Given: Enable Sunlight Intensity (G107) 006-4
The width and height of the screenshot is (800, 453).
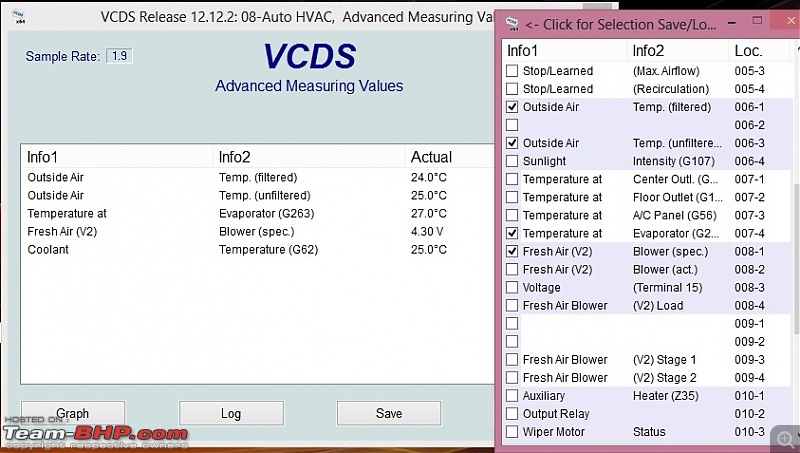Looking at the screenshot, I should tap(512, 161).
